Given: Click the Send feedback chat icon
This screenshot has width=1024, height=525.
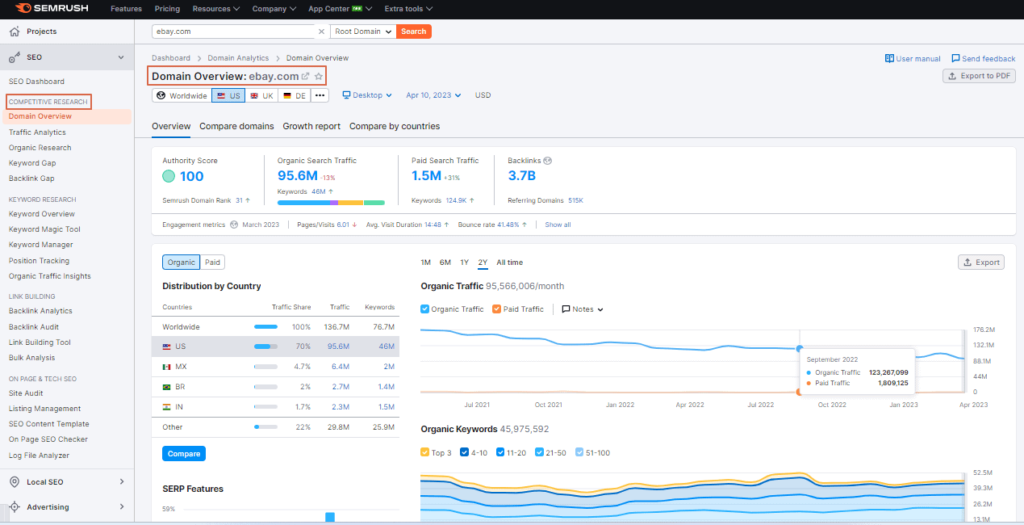Looking at the screenshot, I should click(x=956, y=58).
